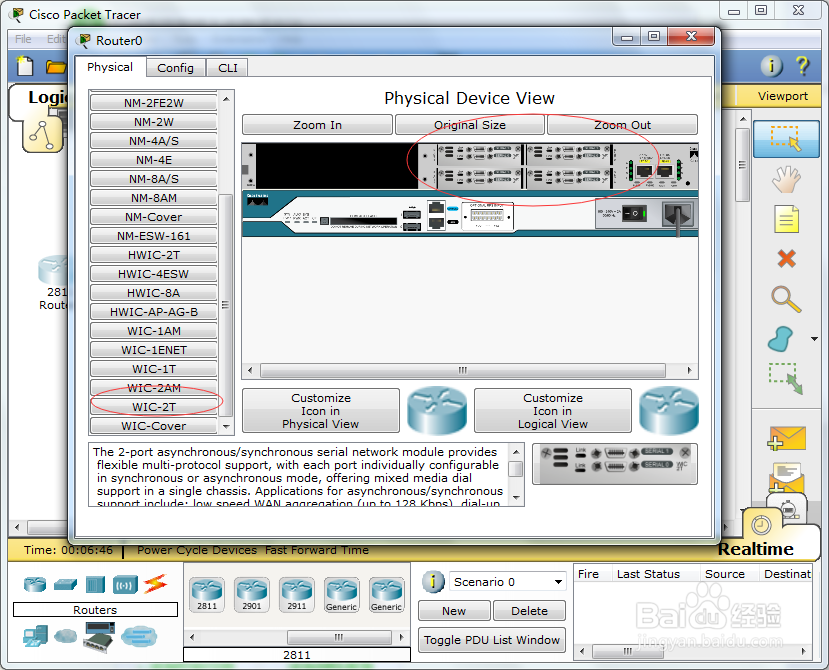Image resolution: width=829 pixels, height=670 pixels.
Task: Select the Place Note tool
Action: point(786,219)
